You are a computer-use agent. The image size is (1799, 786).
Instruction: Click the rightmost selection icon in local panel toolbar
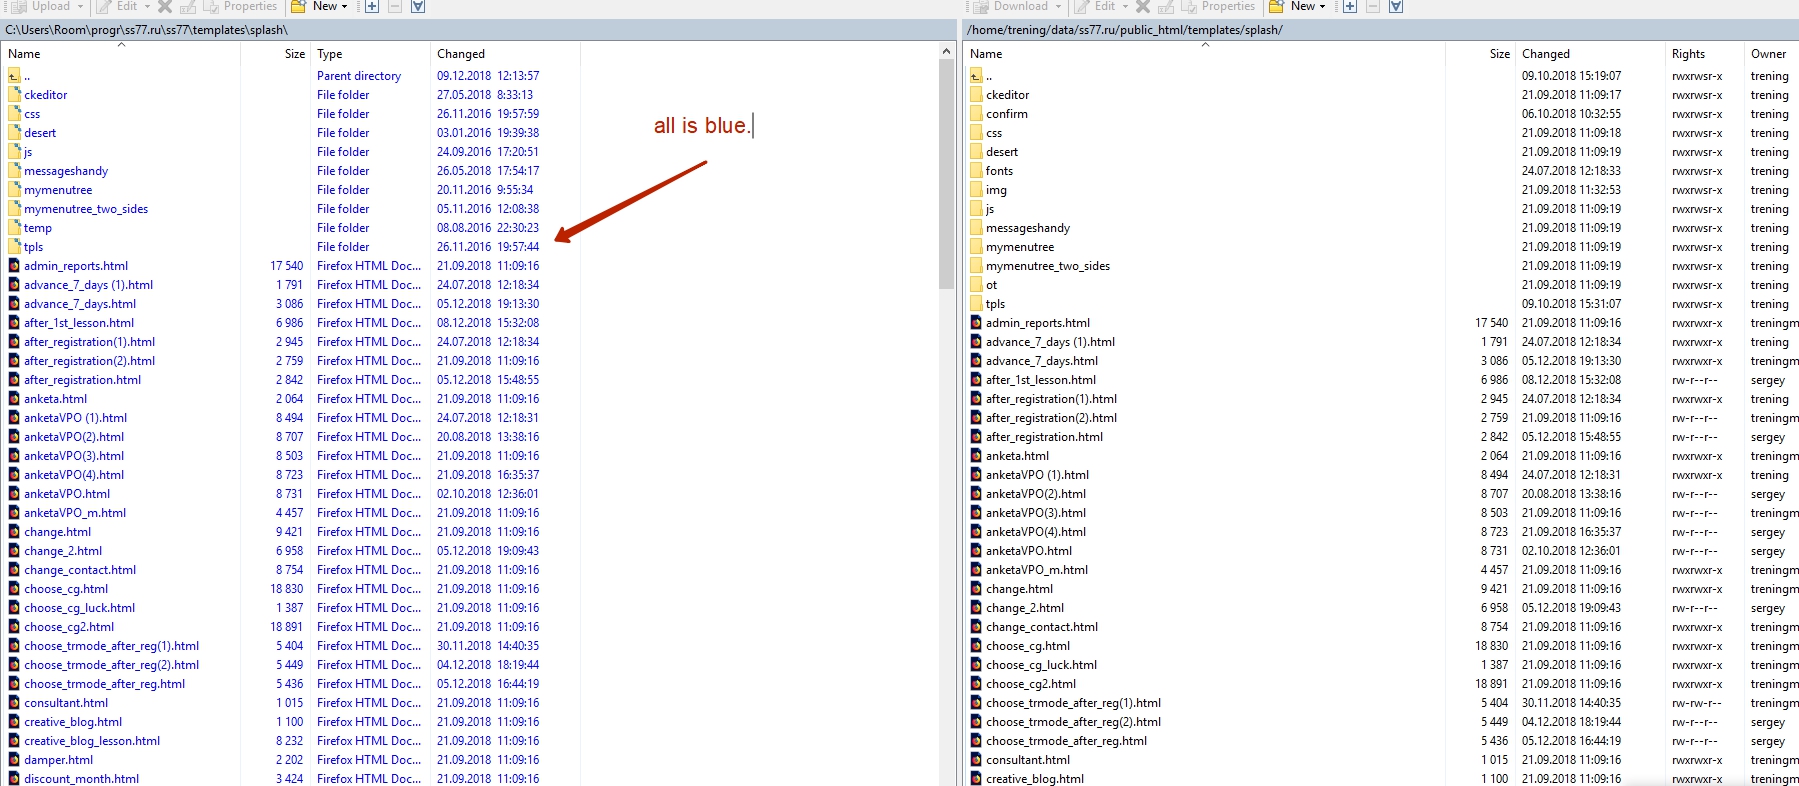coord(418,7)
